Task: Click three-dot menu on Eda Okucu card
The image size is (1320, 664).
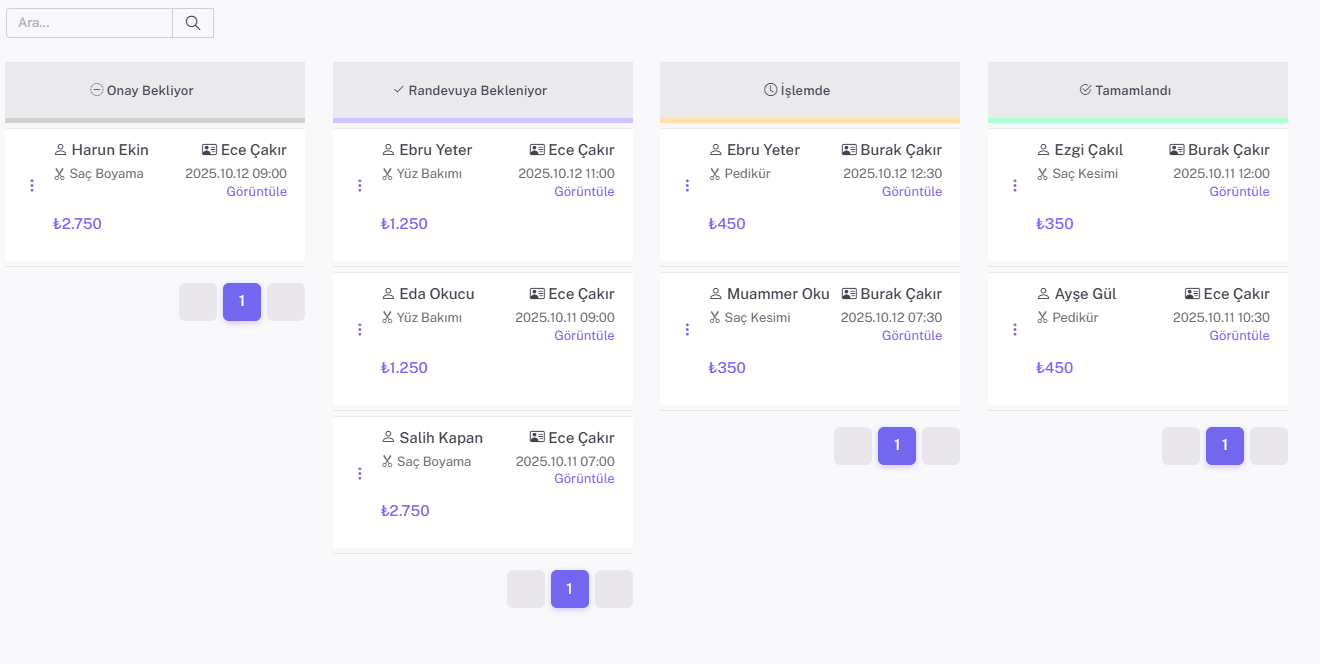Action: point(360,329)
